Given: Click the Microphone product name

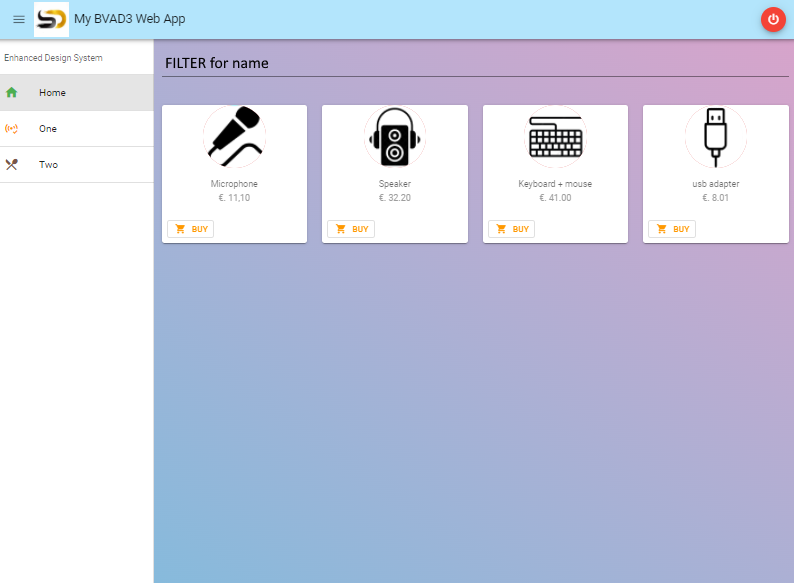Looking at the screenshot, I should (x=234, y=184).
